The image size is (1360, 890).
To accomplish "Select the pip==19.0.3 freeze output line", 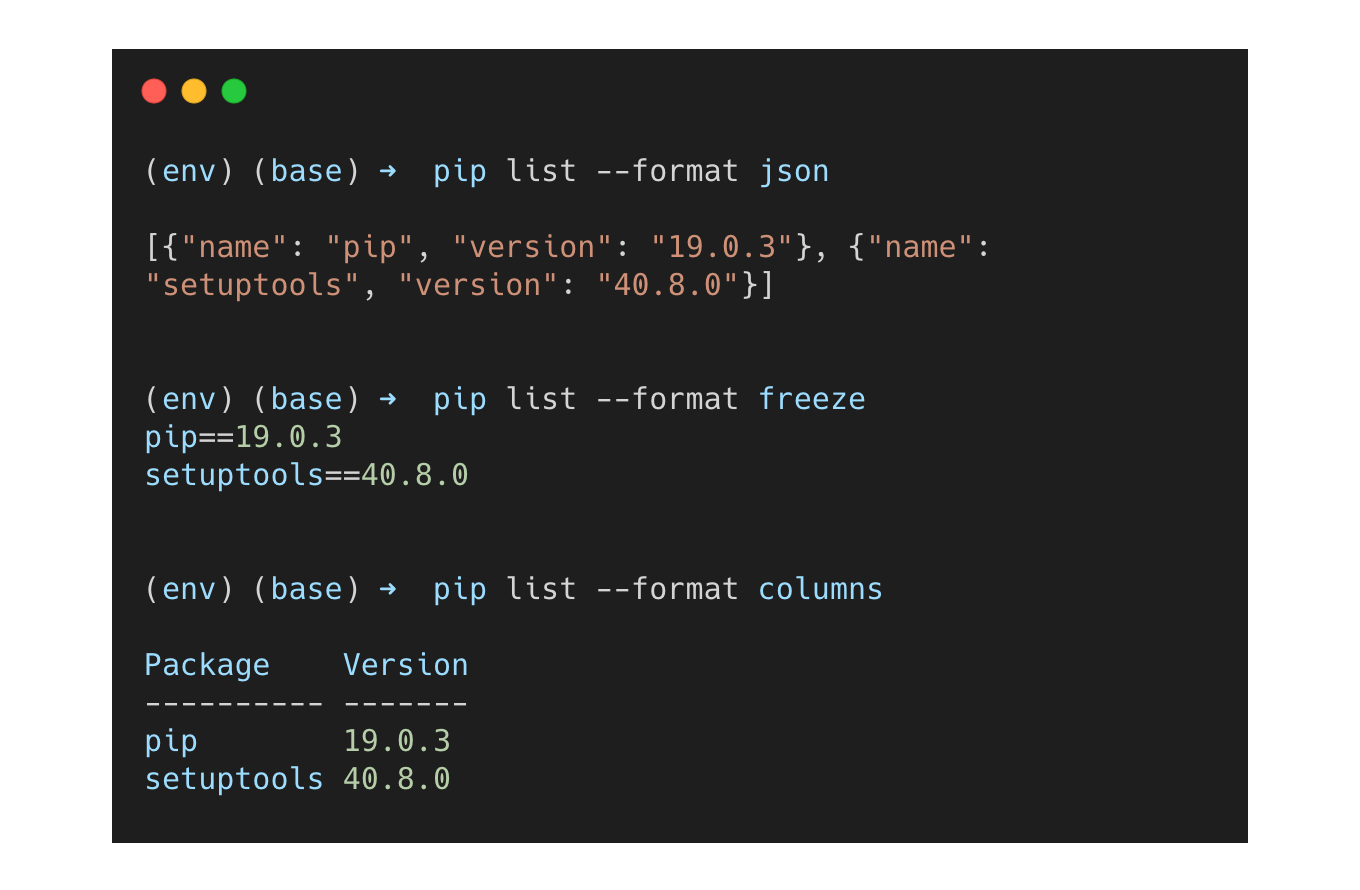I will tap(242, 437).
